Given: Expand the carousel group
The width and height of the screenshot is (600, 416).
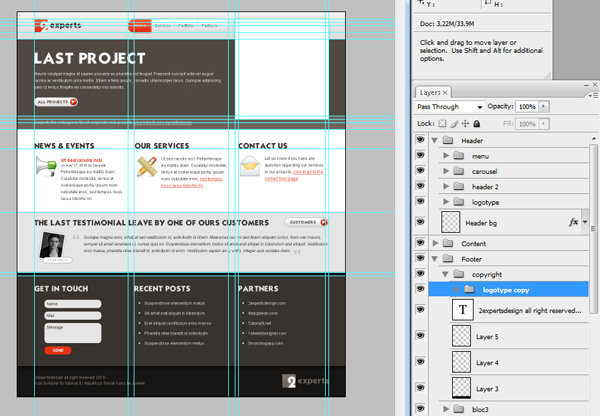Looking at the screenshot, I should coord(446,171).
